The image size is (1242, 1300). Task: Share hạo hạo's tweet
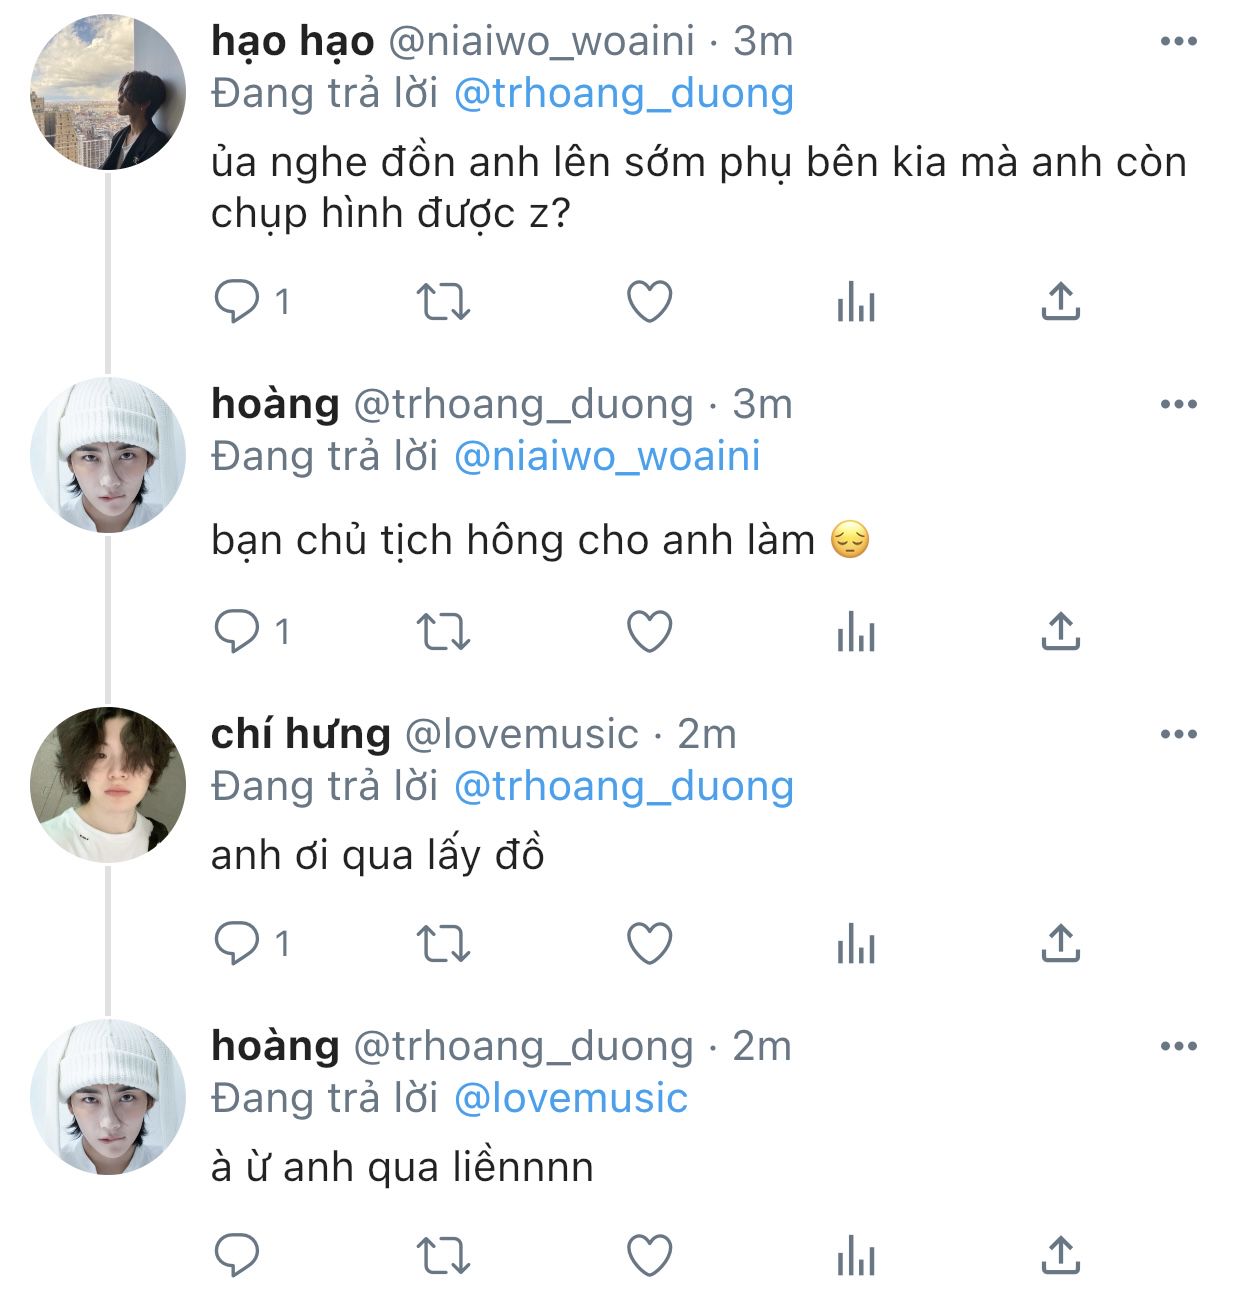(1060, 301)
